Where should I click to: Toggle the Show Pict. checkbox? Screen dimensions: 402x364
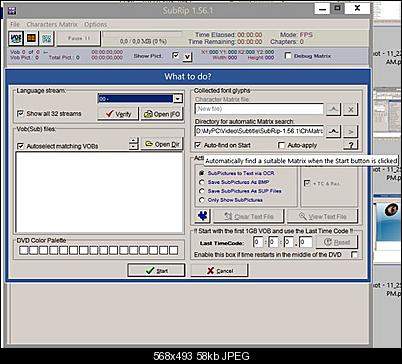[176, 55]
